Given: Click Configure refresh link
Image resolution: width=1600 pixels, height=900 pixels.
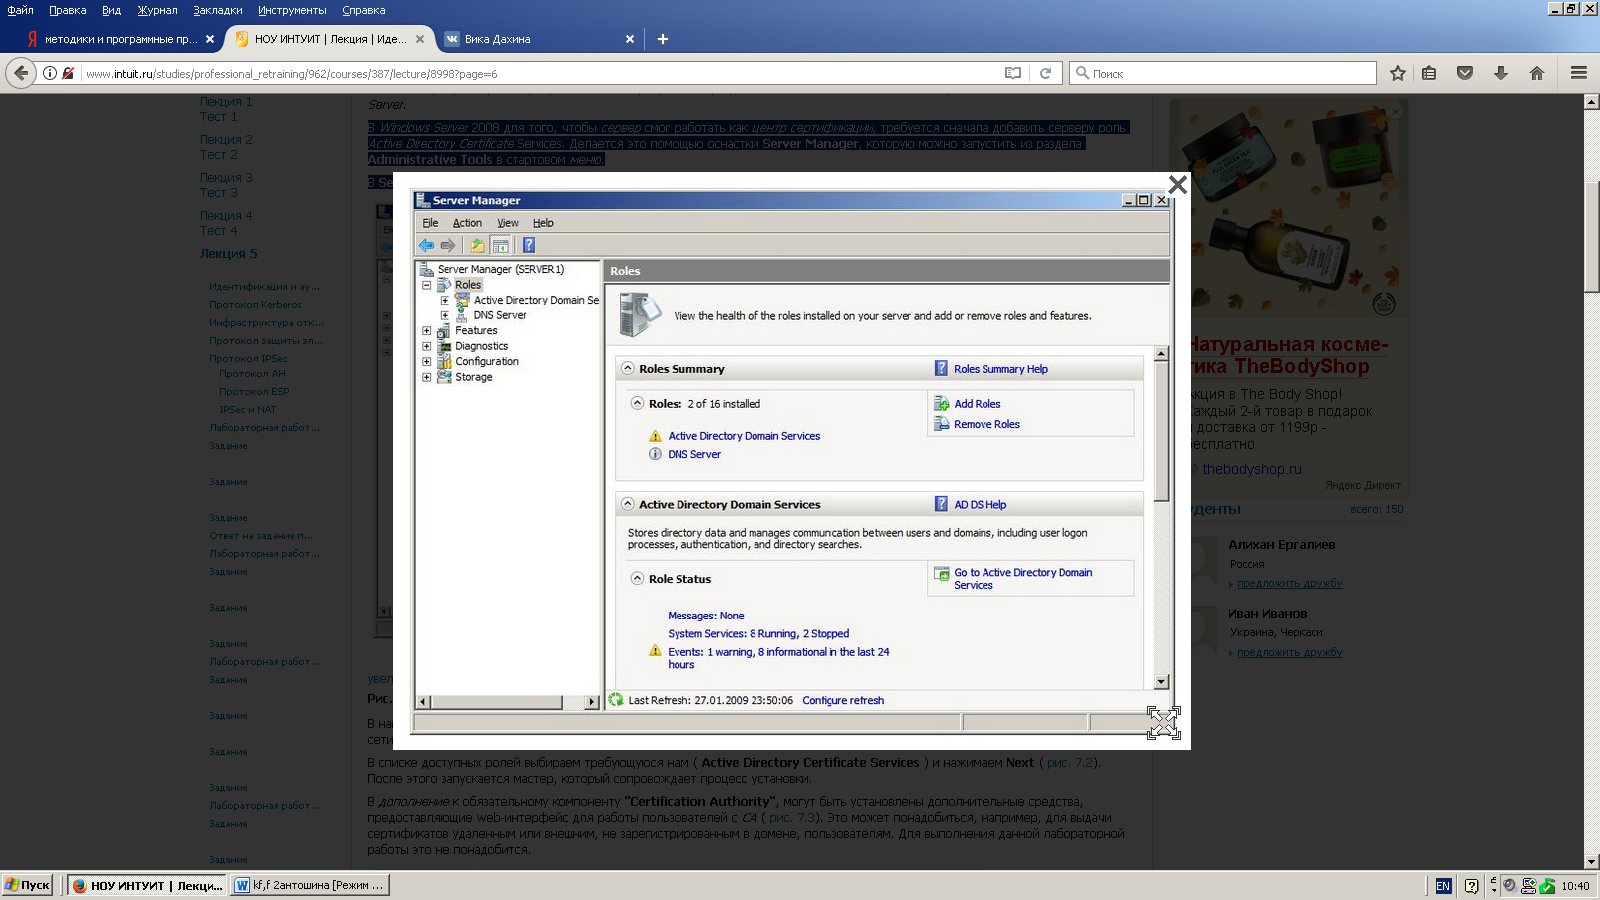Looking at the screenshot, I should pos(843,700).
